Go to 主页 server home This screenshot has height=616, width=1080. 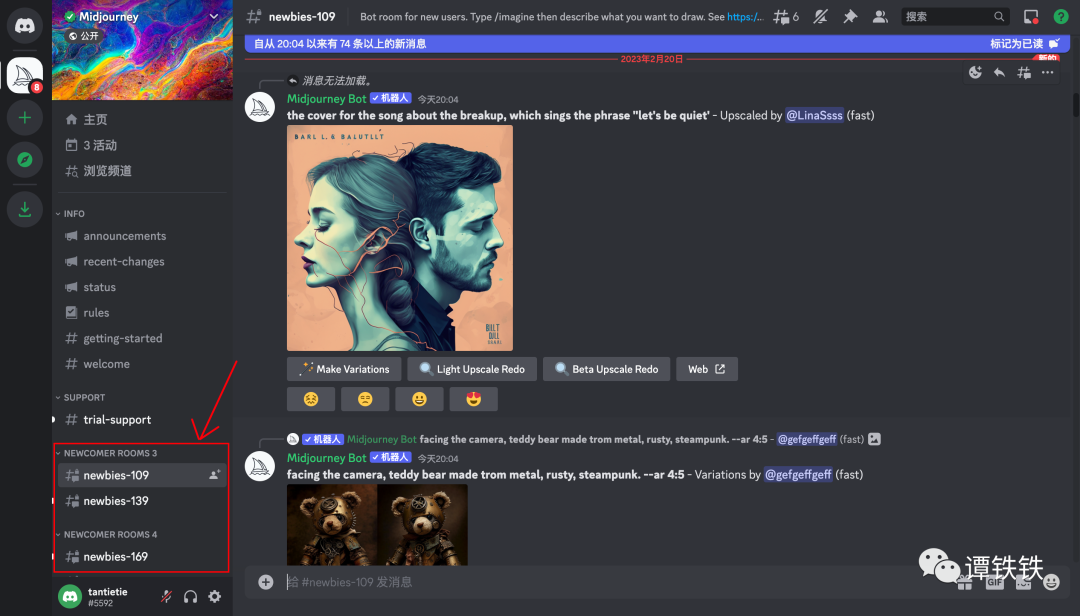pyautogui.click(x=143, y=120)
